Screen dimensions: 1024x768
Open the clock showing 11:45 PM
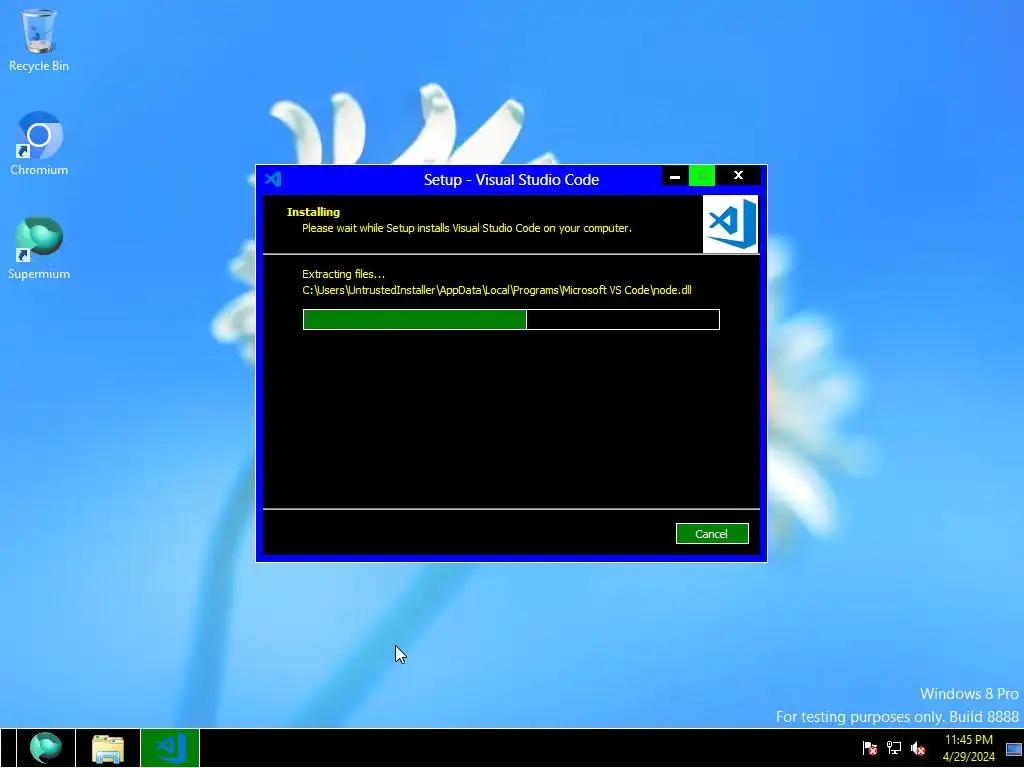pos(968,748)
